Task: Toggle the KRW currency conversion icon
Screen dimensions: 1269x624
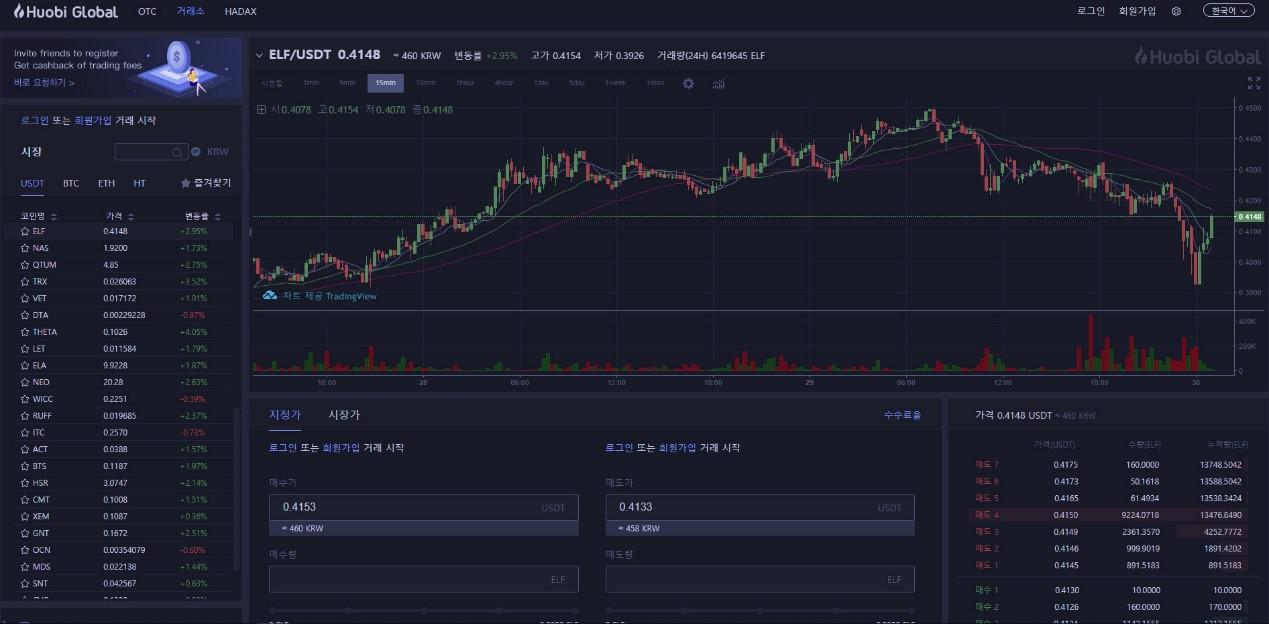Action: pyautogui.click(x=196, y=152)
